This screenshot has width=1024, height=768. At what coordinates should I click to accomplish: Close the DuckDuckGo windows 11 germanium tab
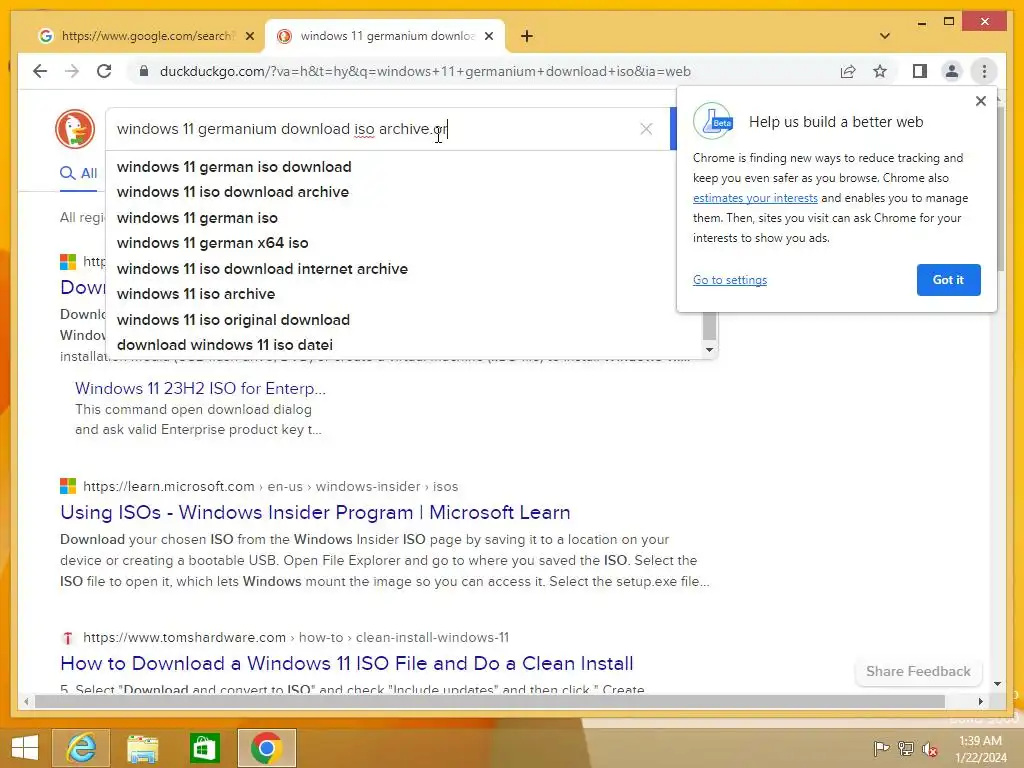(x=488, y=36)
